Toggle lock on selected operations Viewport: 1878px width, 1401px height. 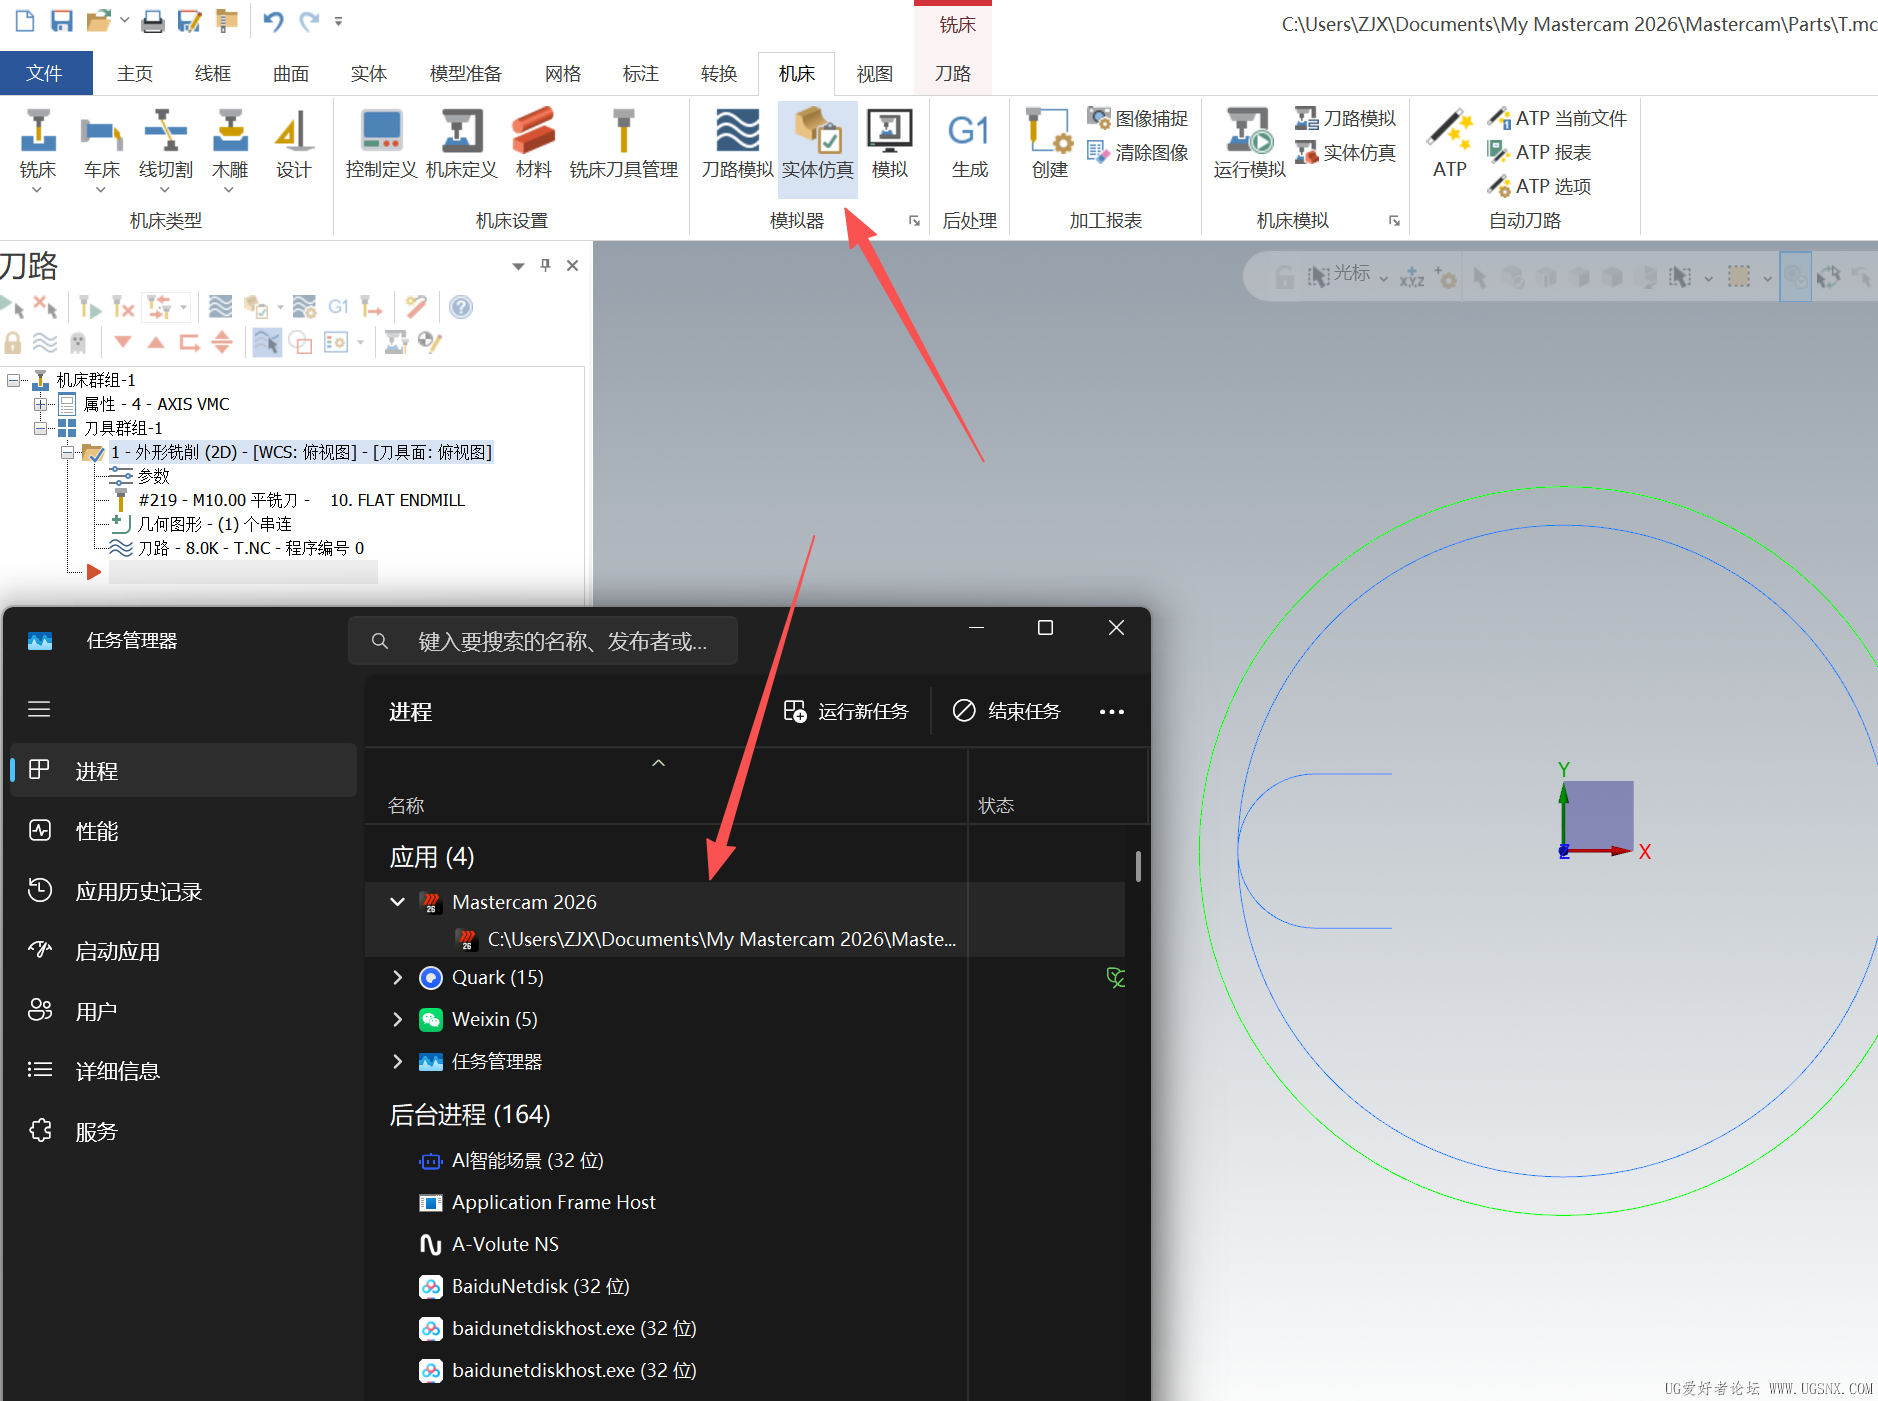13,342
